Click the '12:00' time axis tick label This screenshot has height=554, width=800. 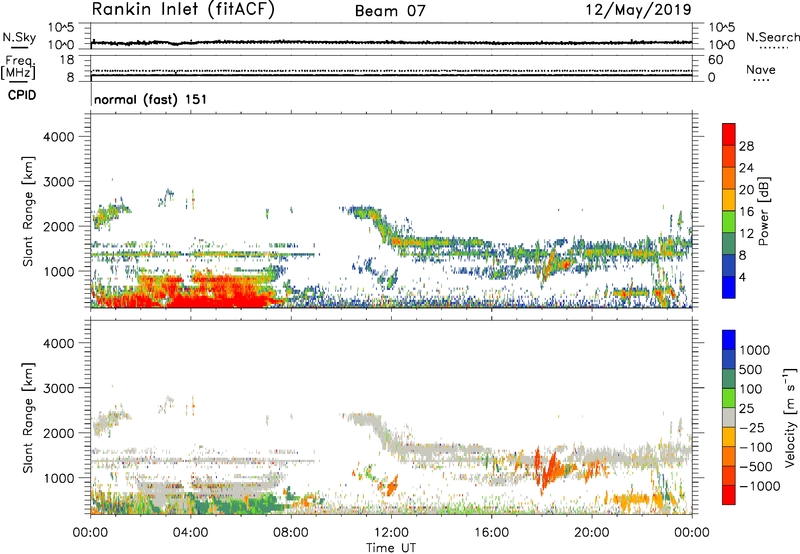coord(391,533)
